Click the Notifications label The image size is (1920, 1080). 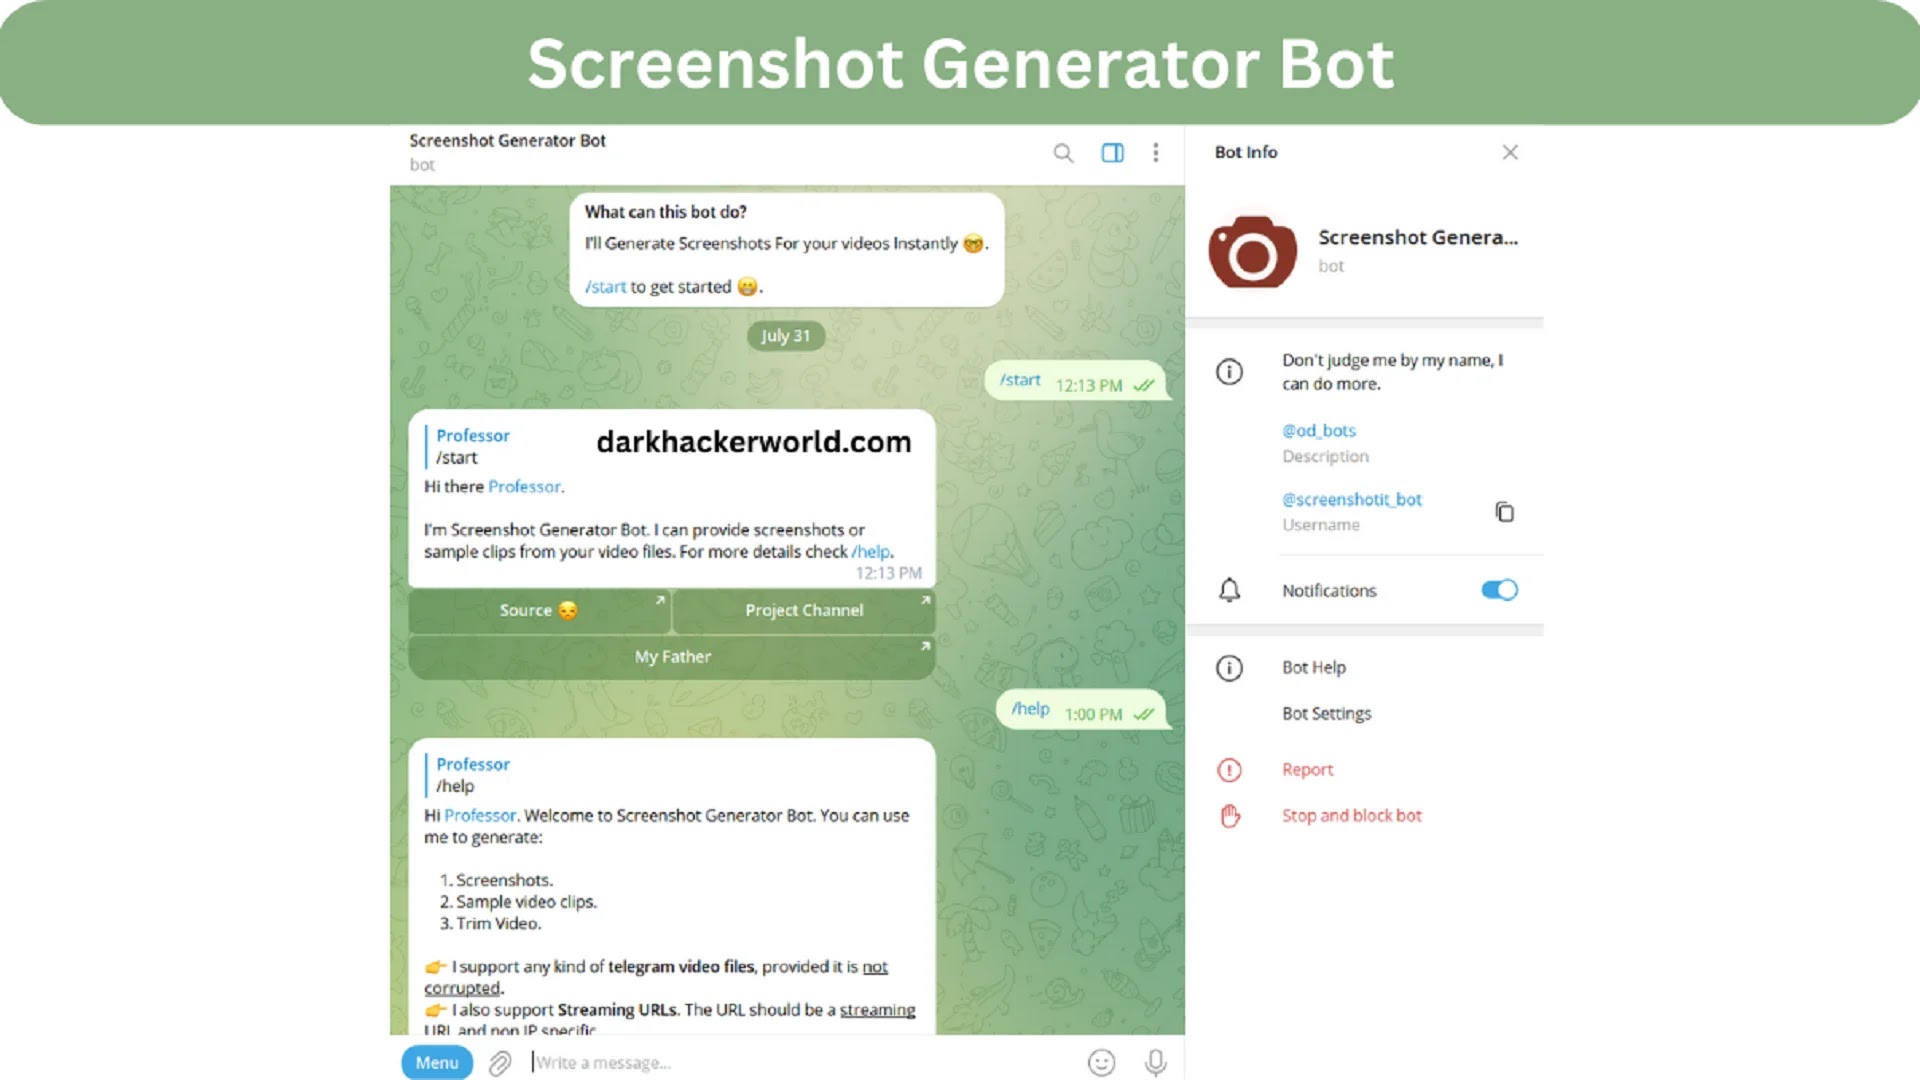(x=1329, y=591)
